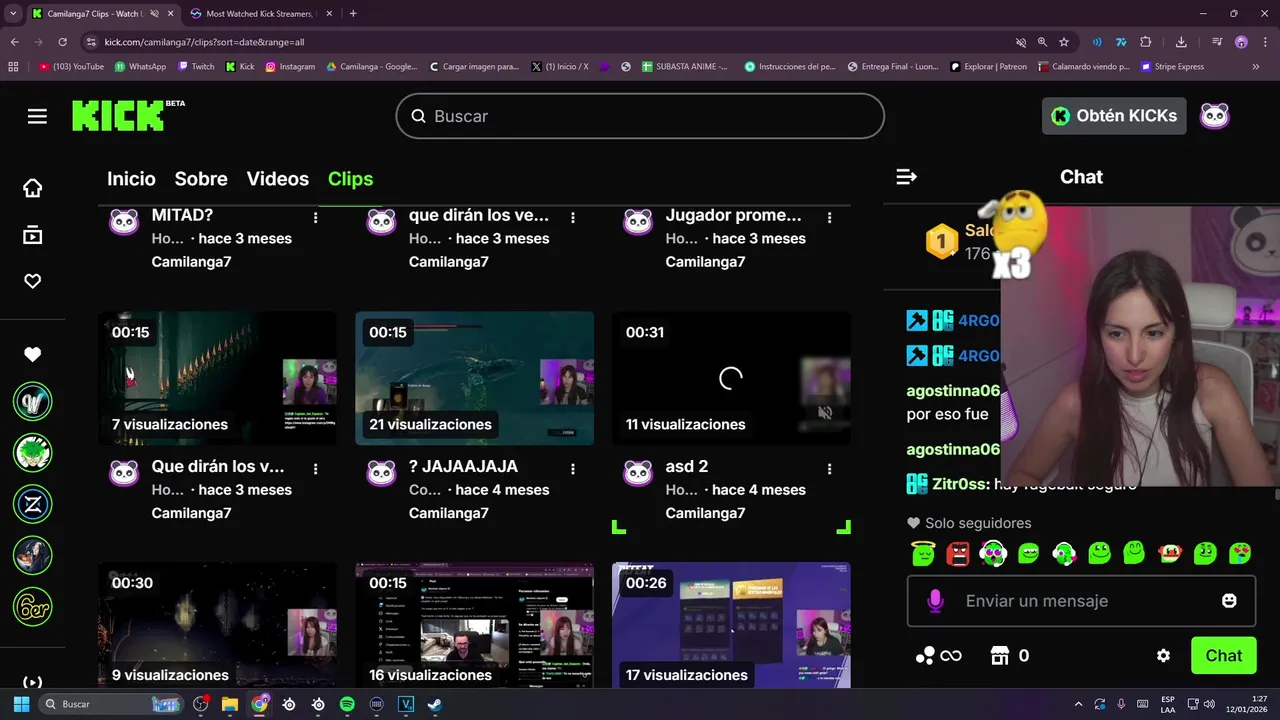Open options menu for 'MITAD?' clip
Screen dimensions: 1280x720
316,217
